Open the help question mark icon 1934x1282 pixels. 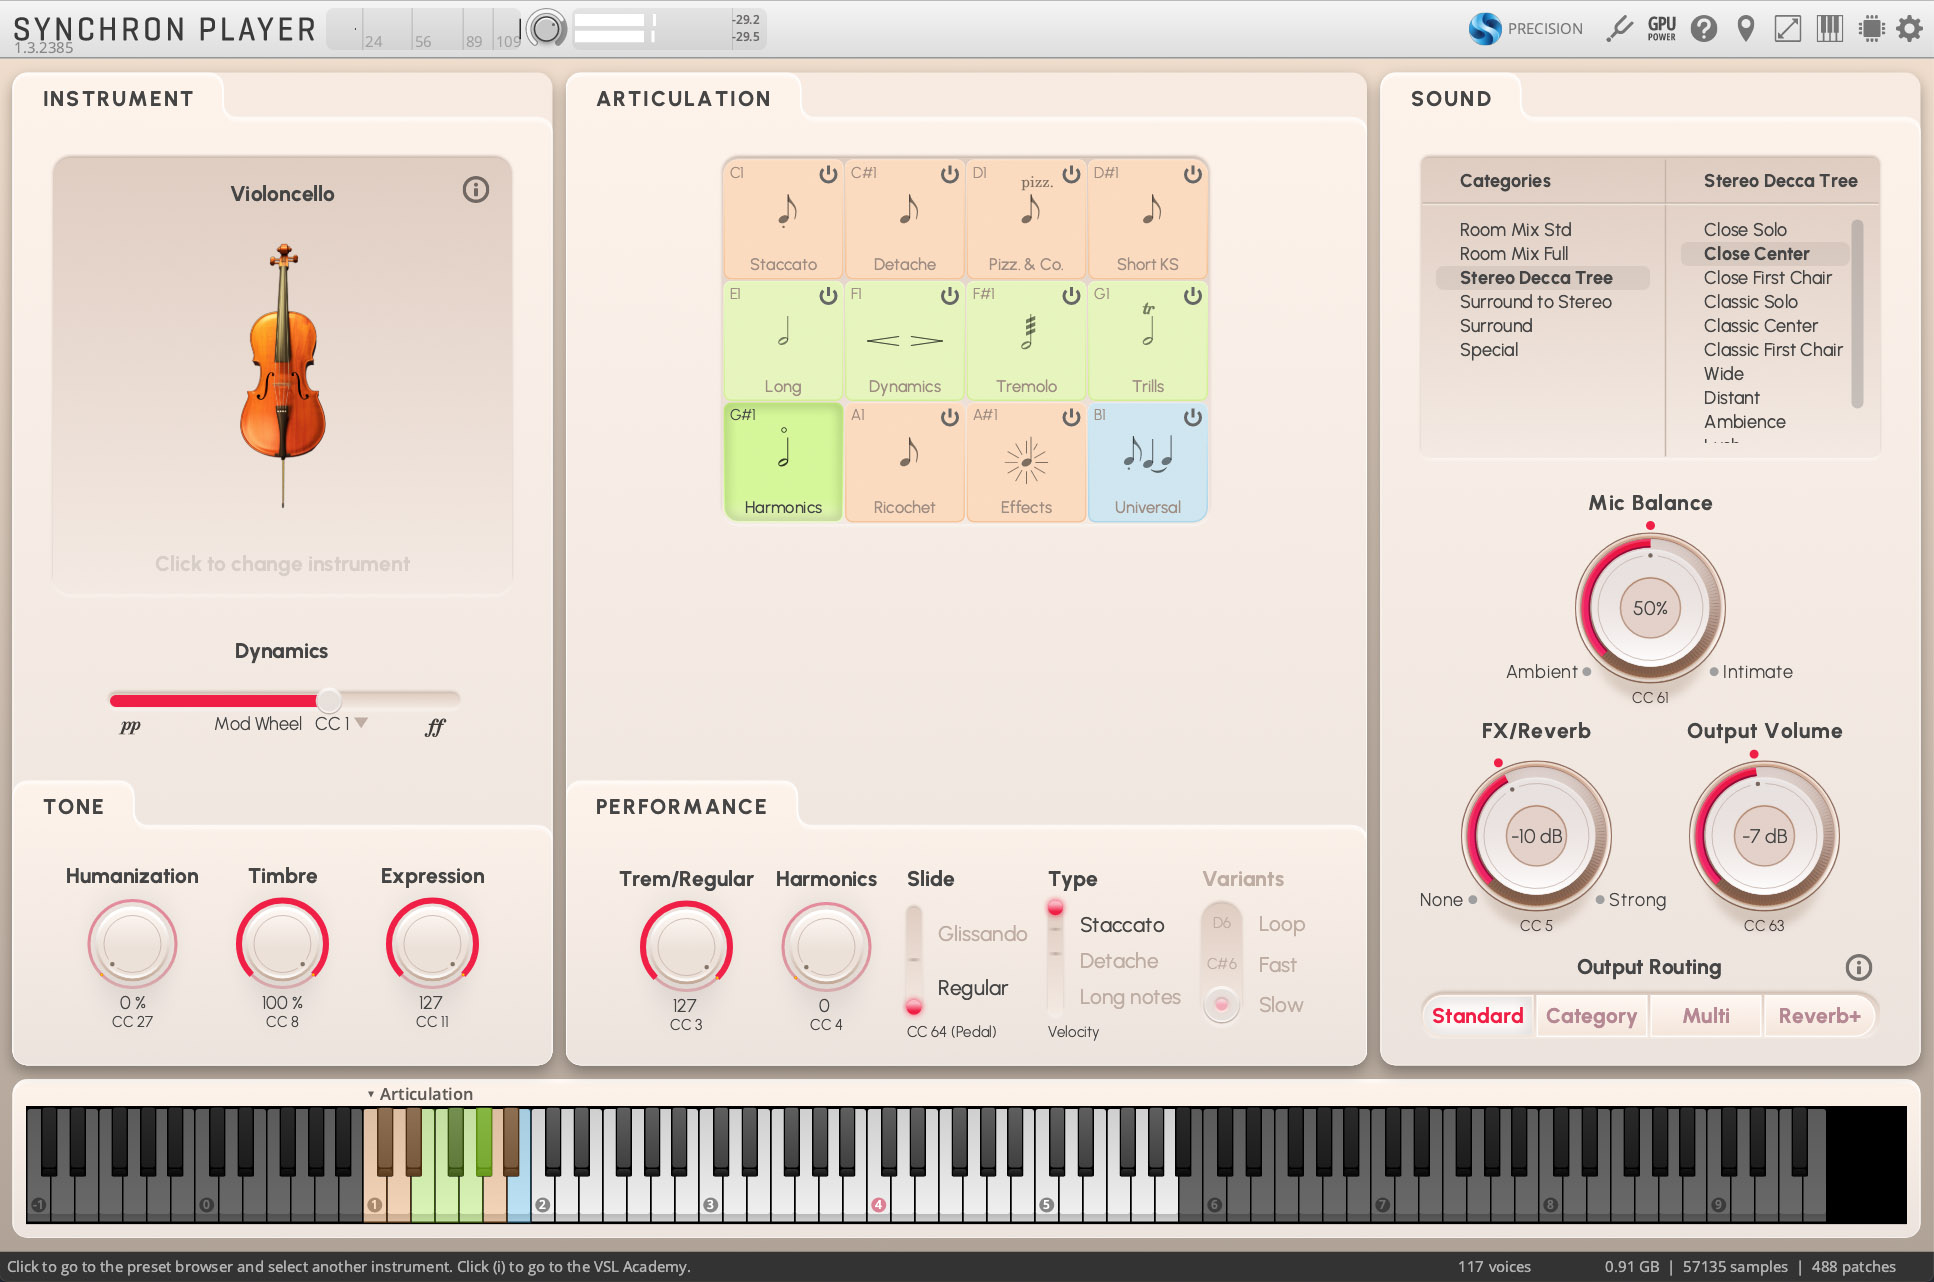coord(1704,28)
